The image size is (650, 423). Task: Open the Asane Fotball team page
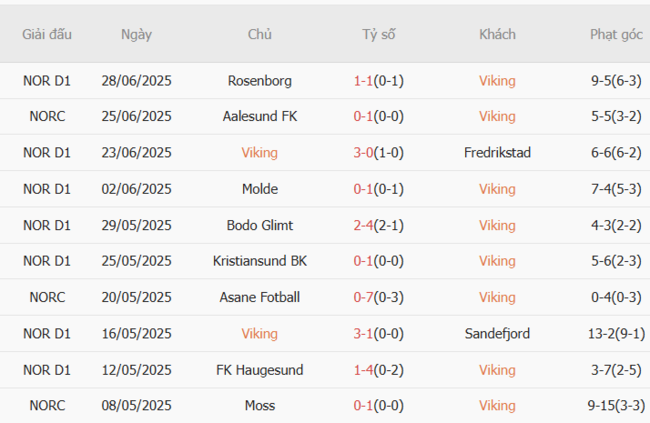[260, 297]
